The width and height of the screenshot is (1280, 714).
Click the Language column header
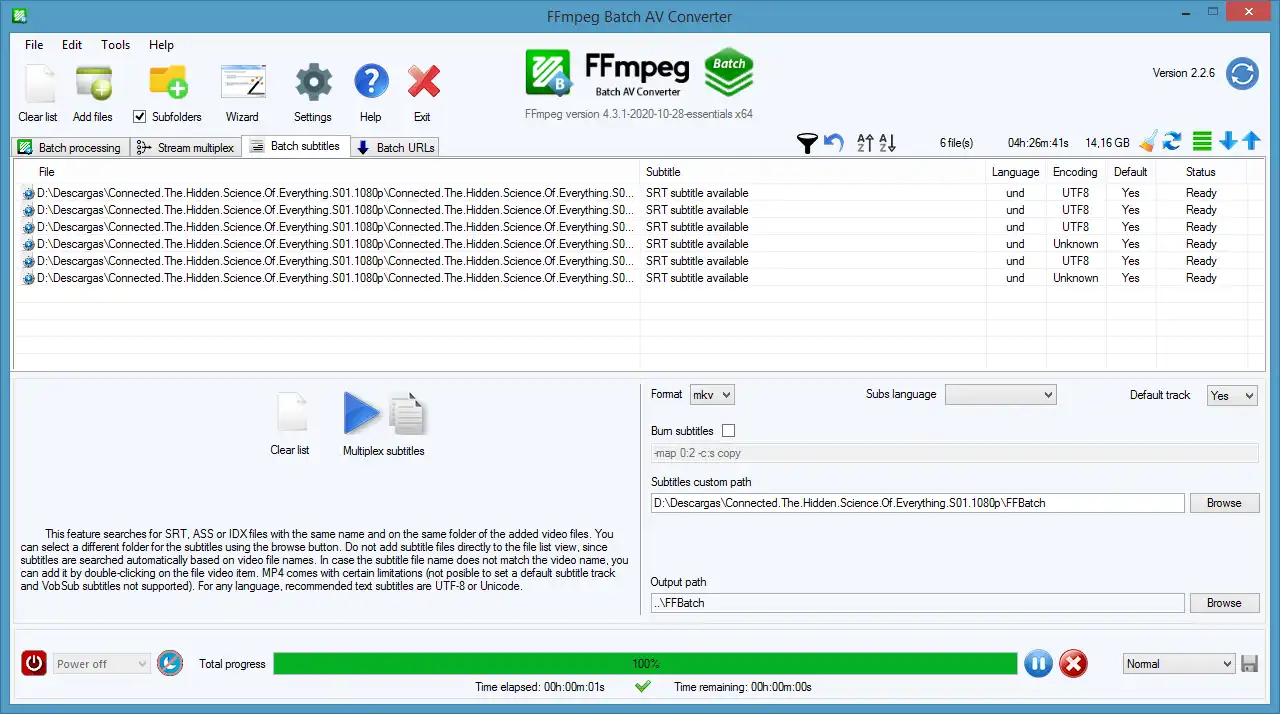point(1016,172)
